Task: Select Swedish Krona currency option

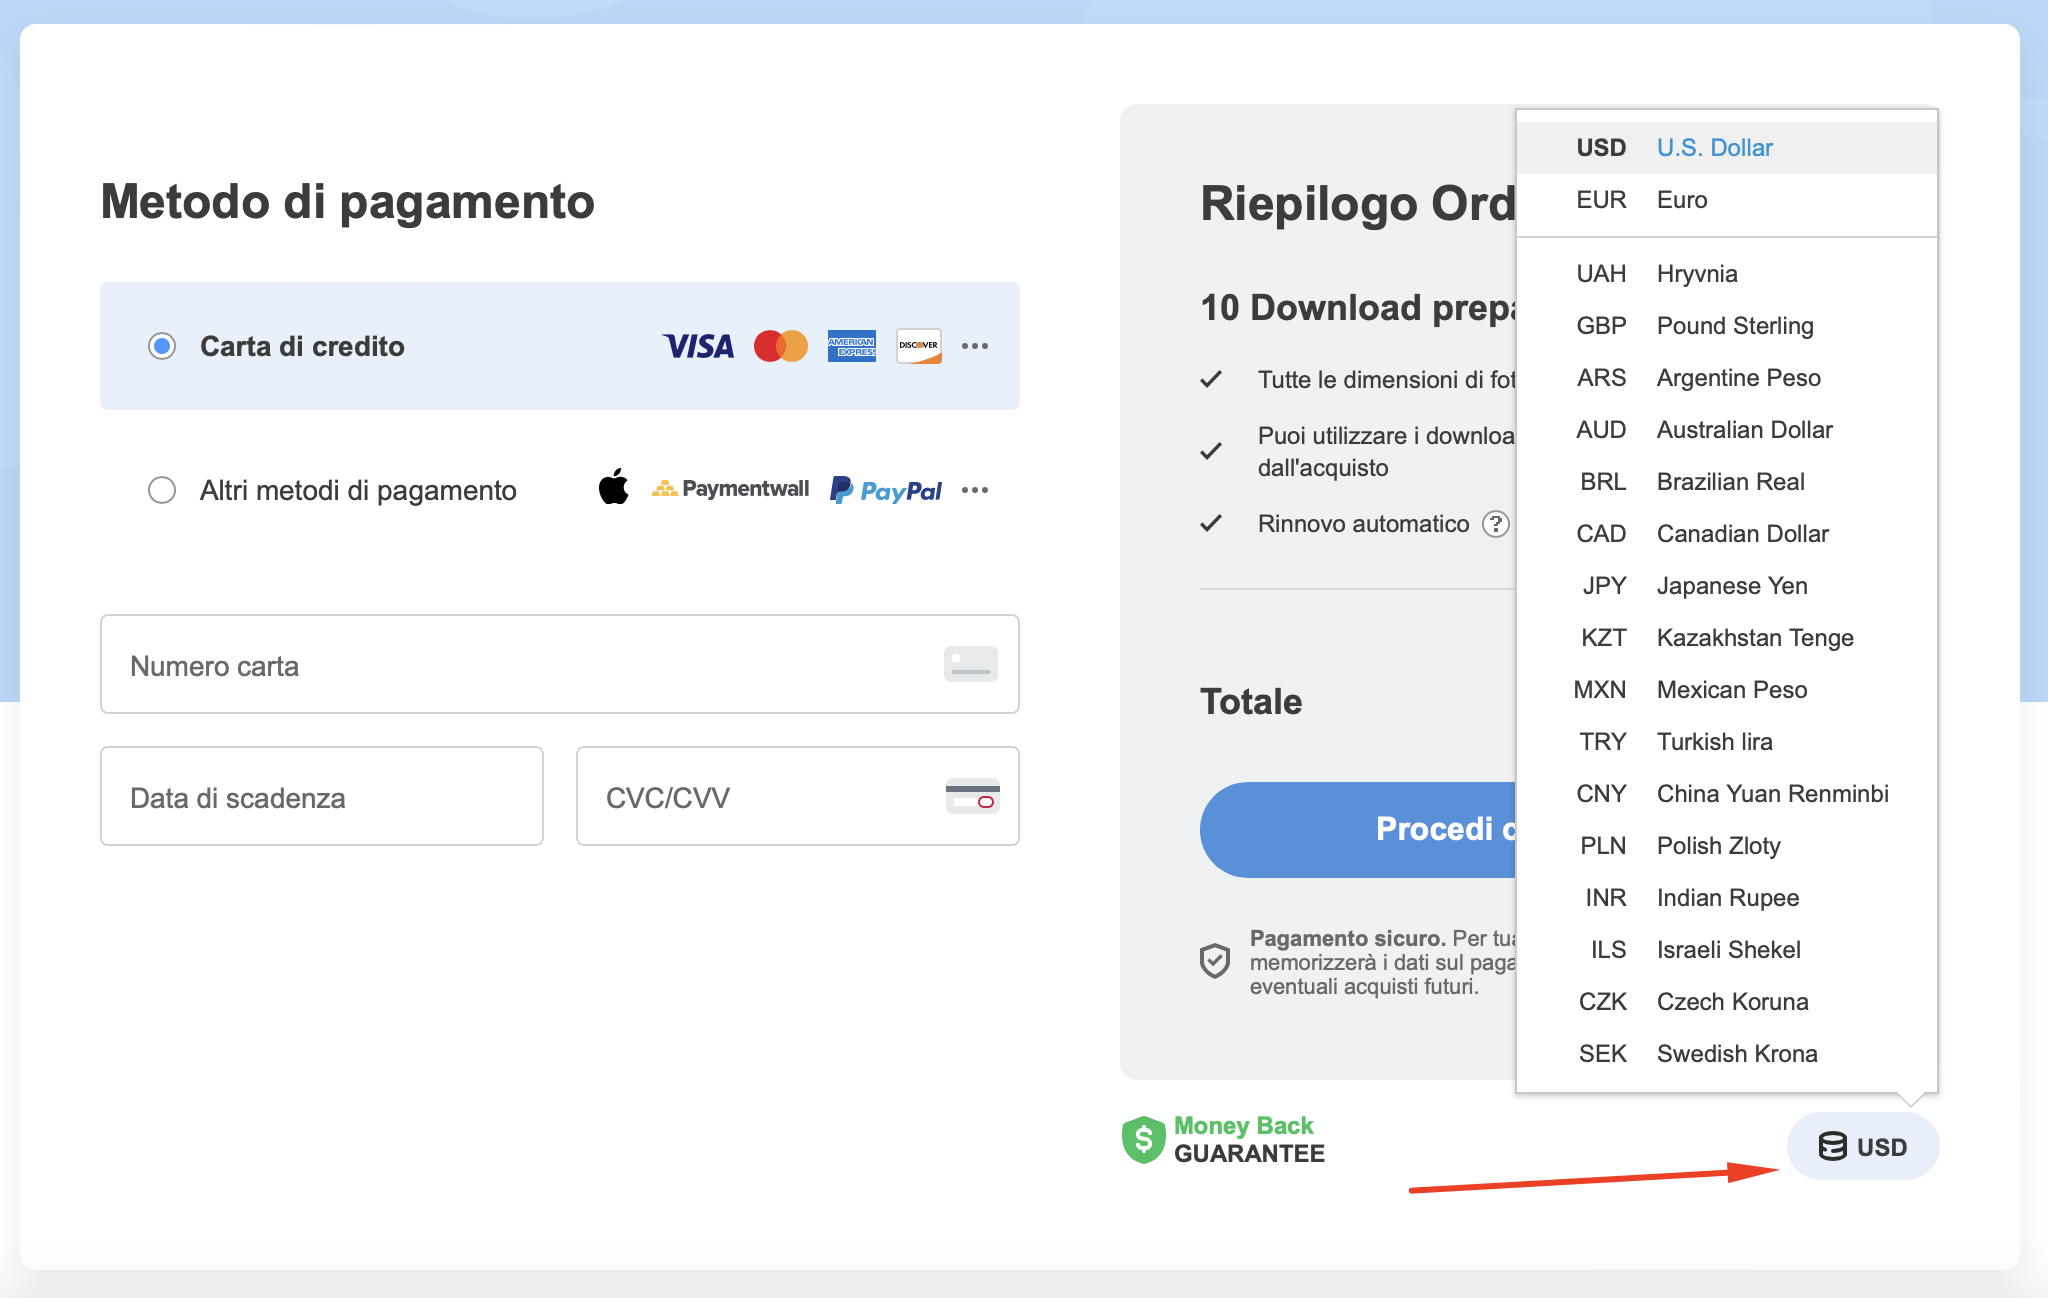Action: [1737, 1053]
